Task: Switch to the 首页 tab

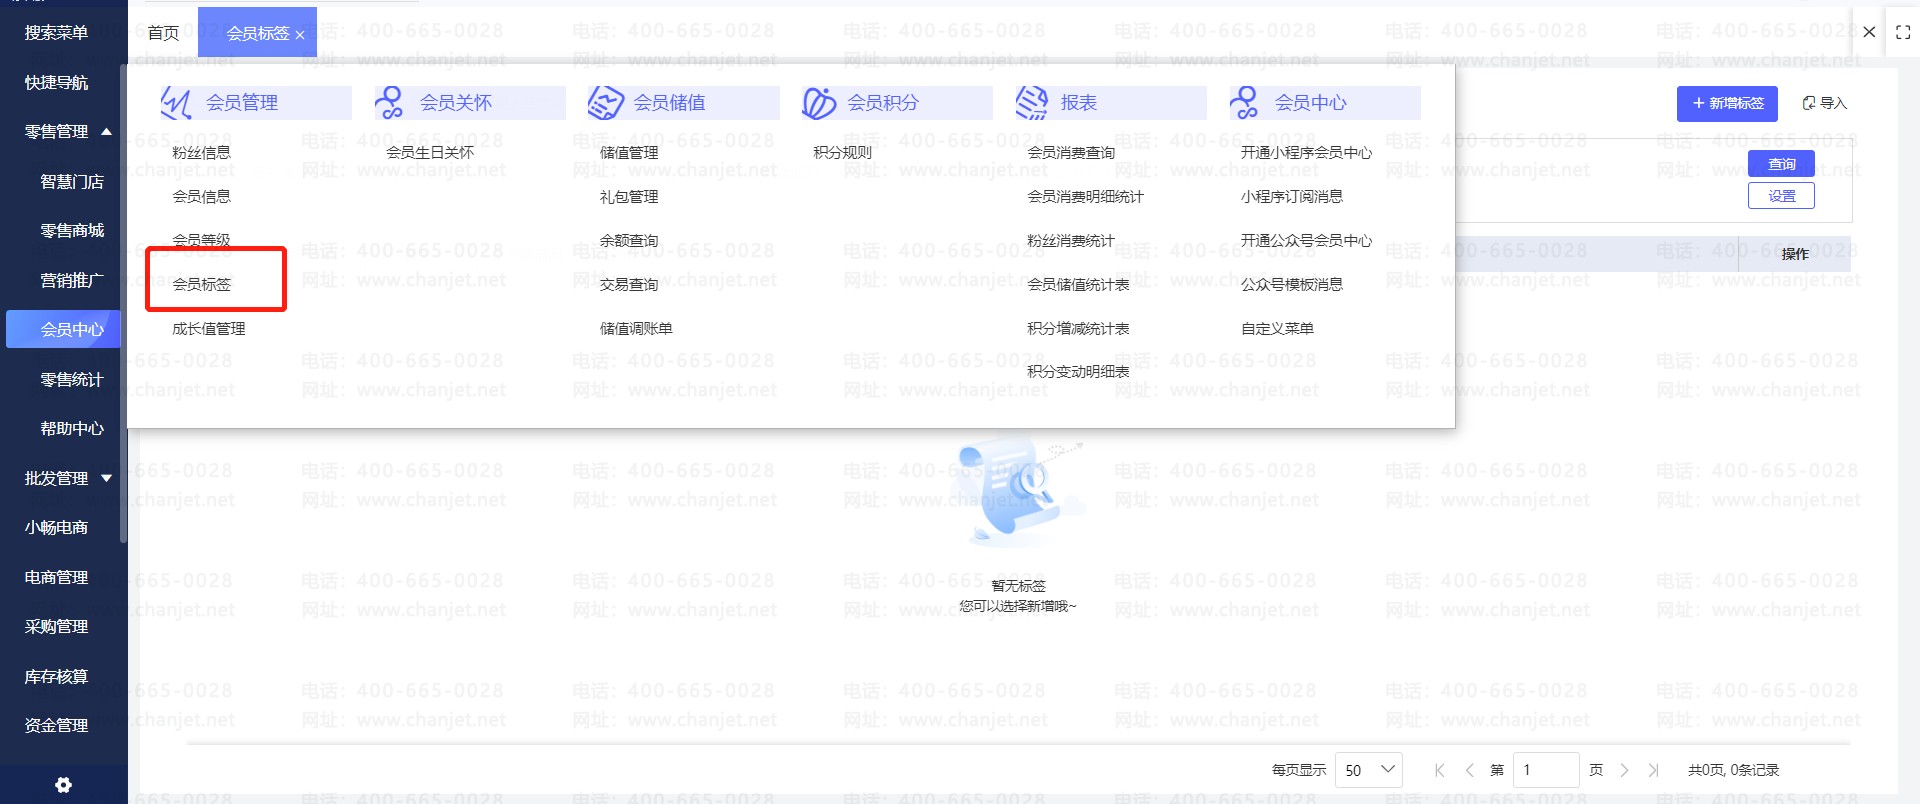Action: 163,33
